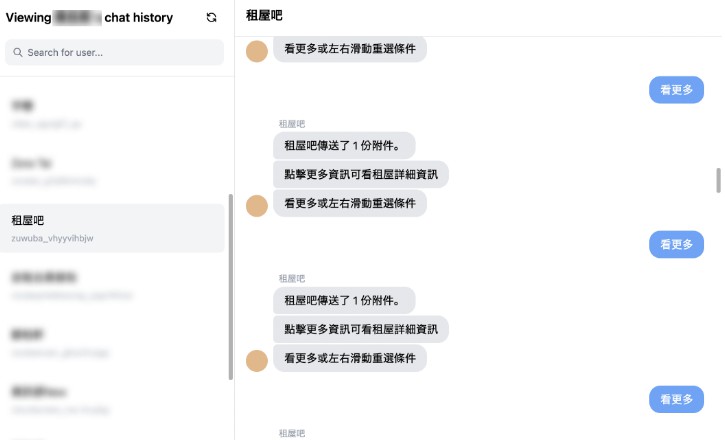
Task: Click the bottom 看更多 reply bubble
Action: click(676, 399)
